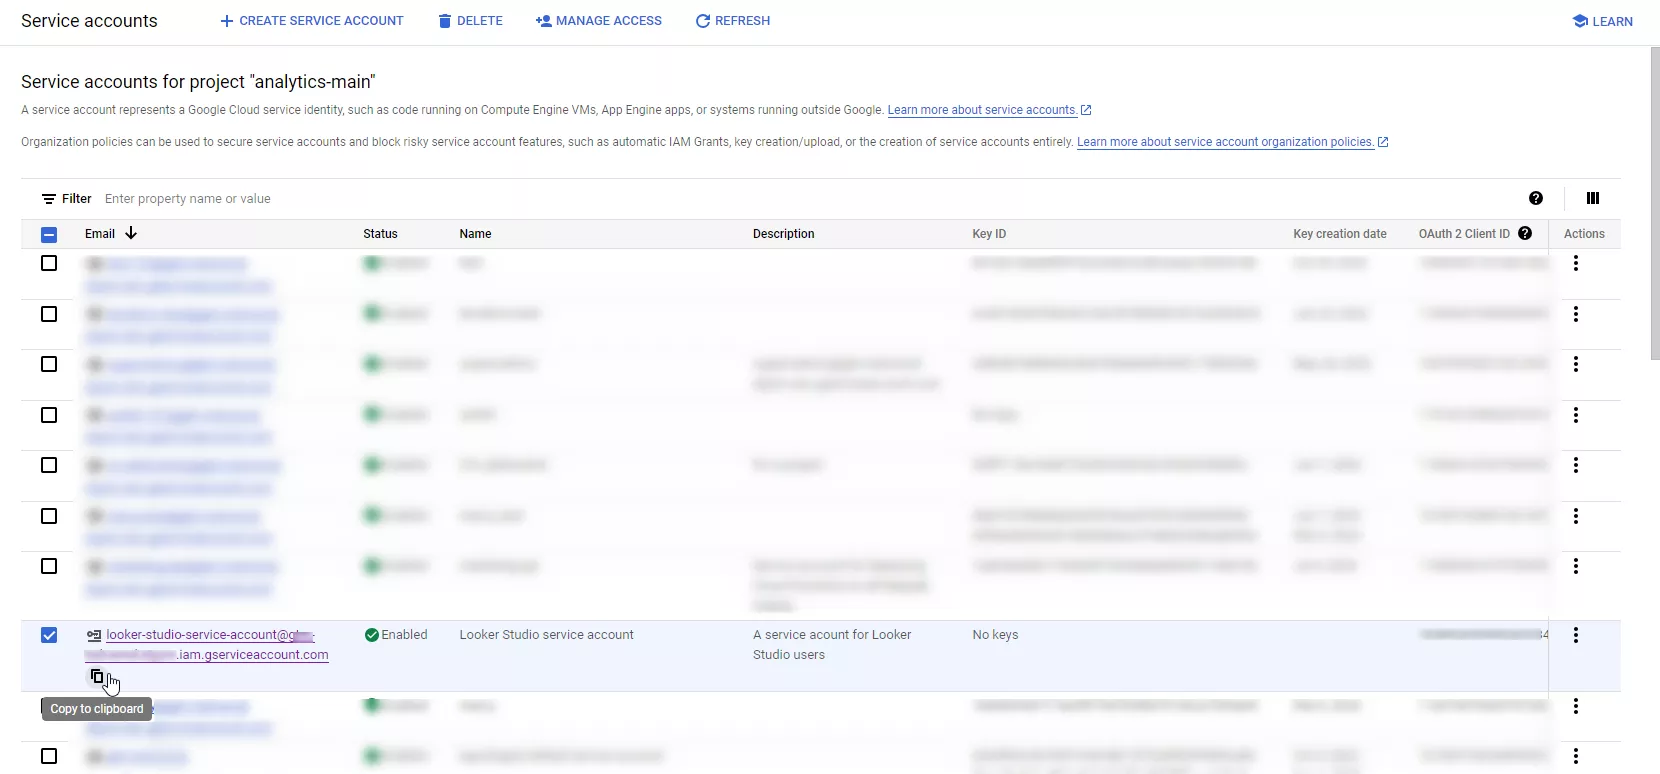The height and width of the screenshot is (774, 1660).
Task: Click the Description column header
Action: click(x=784, y=234)
